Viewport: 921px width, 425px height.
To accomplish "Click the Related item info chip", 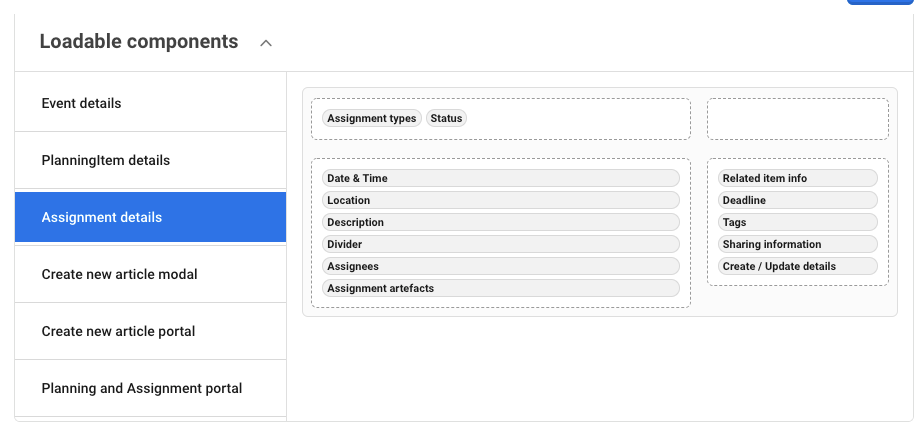I will point(797,178).
